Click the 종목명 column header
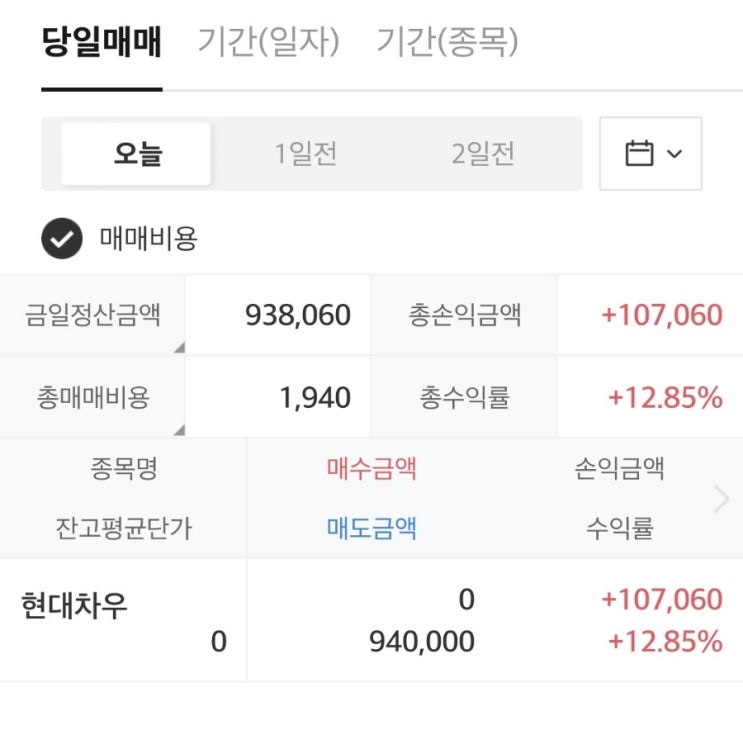Image resolution: width=743 pixels, height=744 pixels. pos(123,468)
